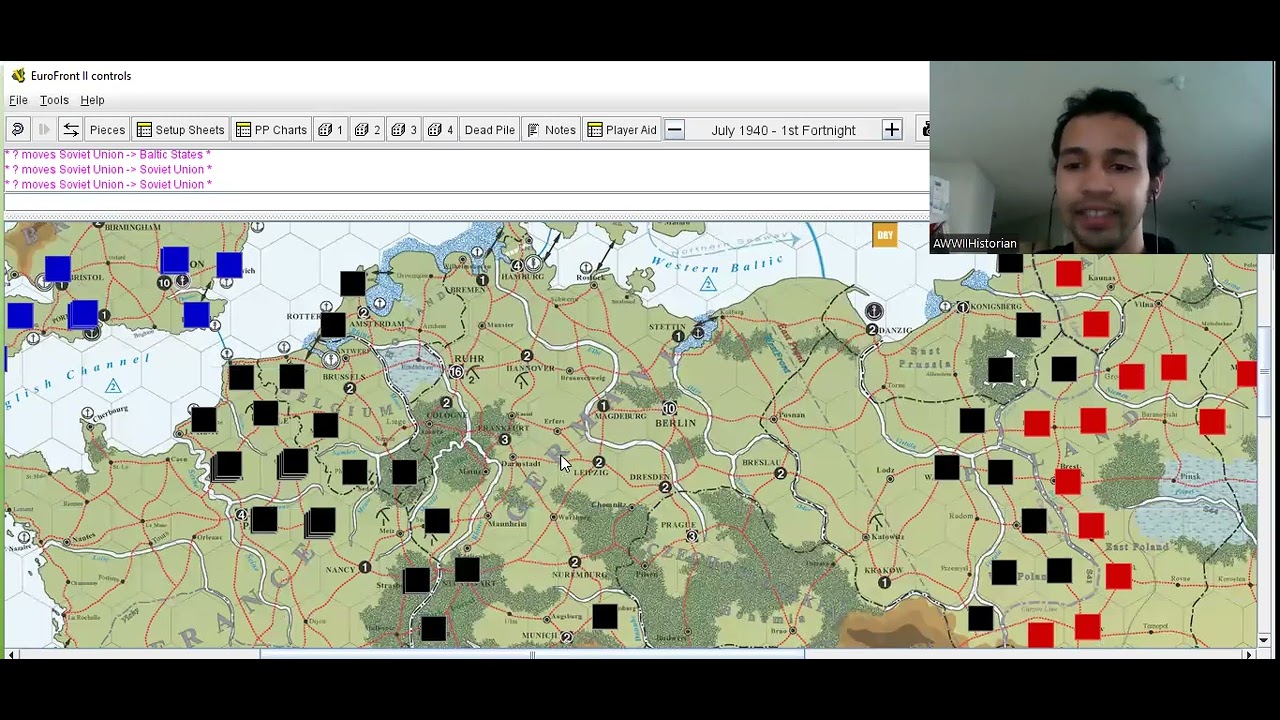Click the Ruhr region label
Image resolution: width=1280 pixels, height=720 pixels.
469,358
